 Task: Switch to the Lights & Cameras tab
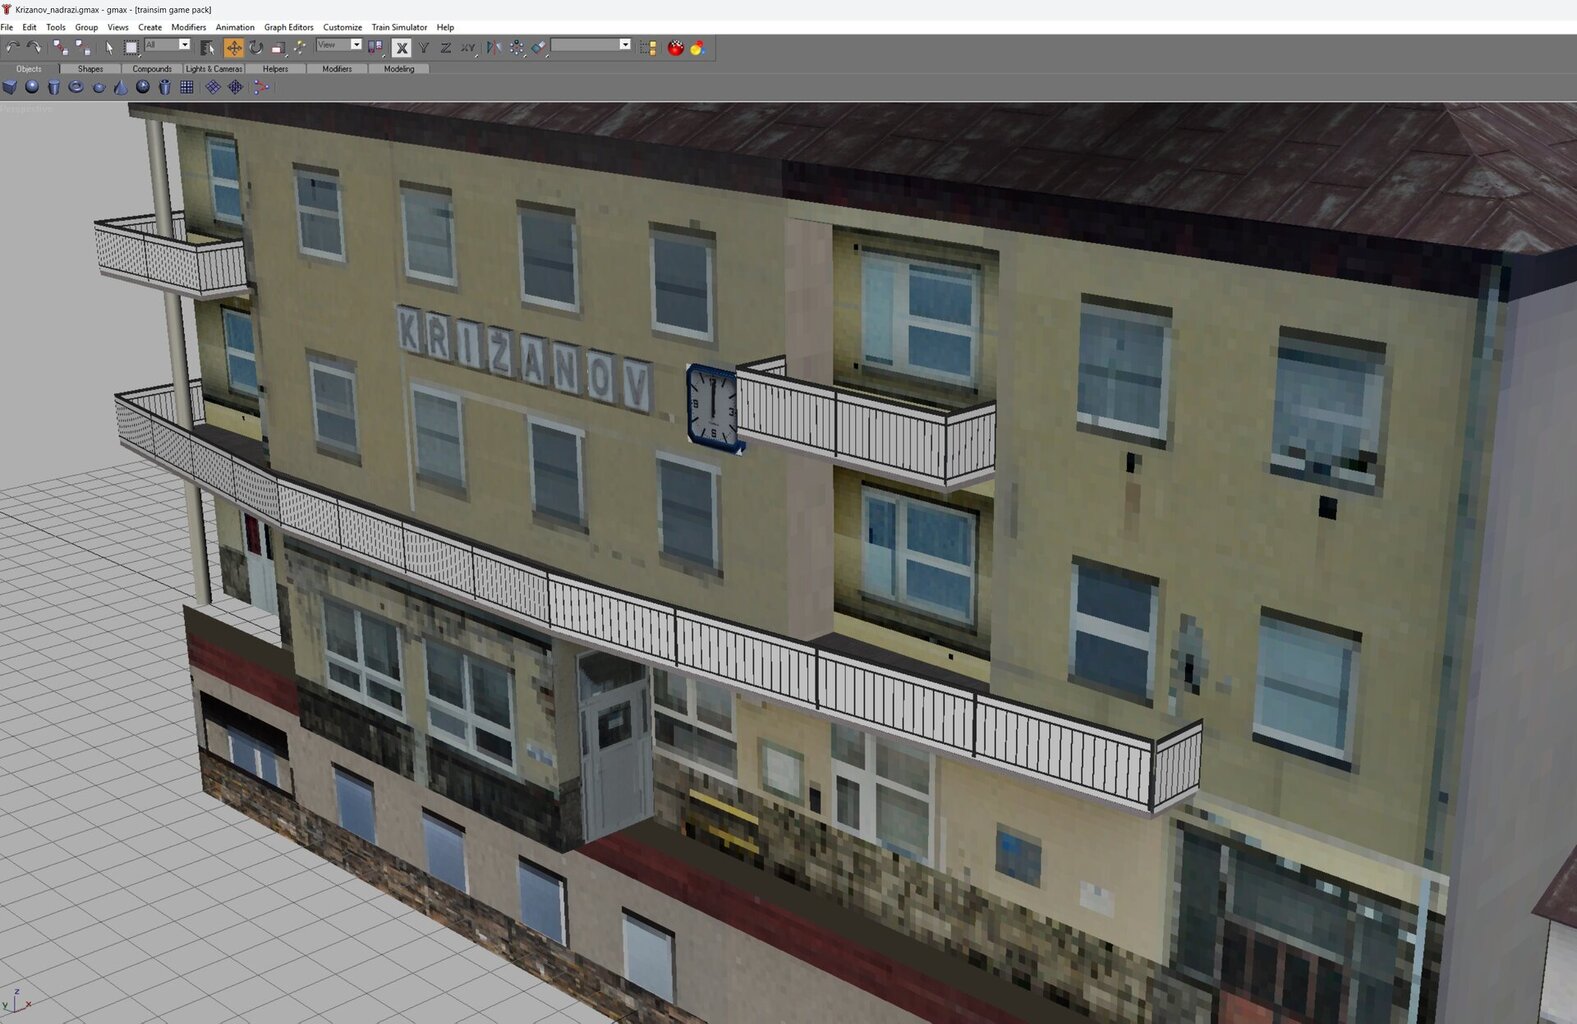(213, 69)
